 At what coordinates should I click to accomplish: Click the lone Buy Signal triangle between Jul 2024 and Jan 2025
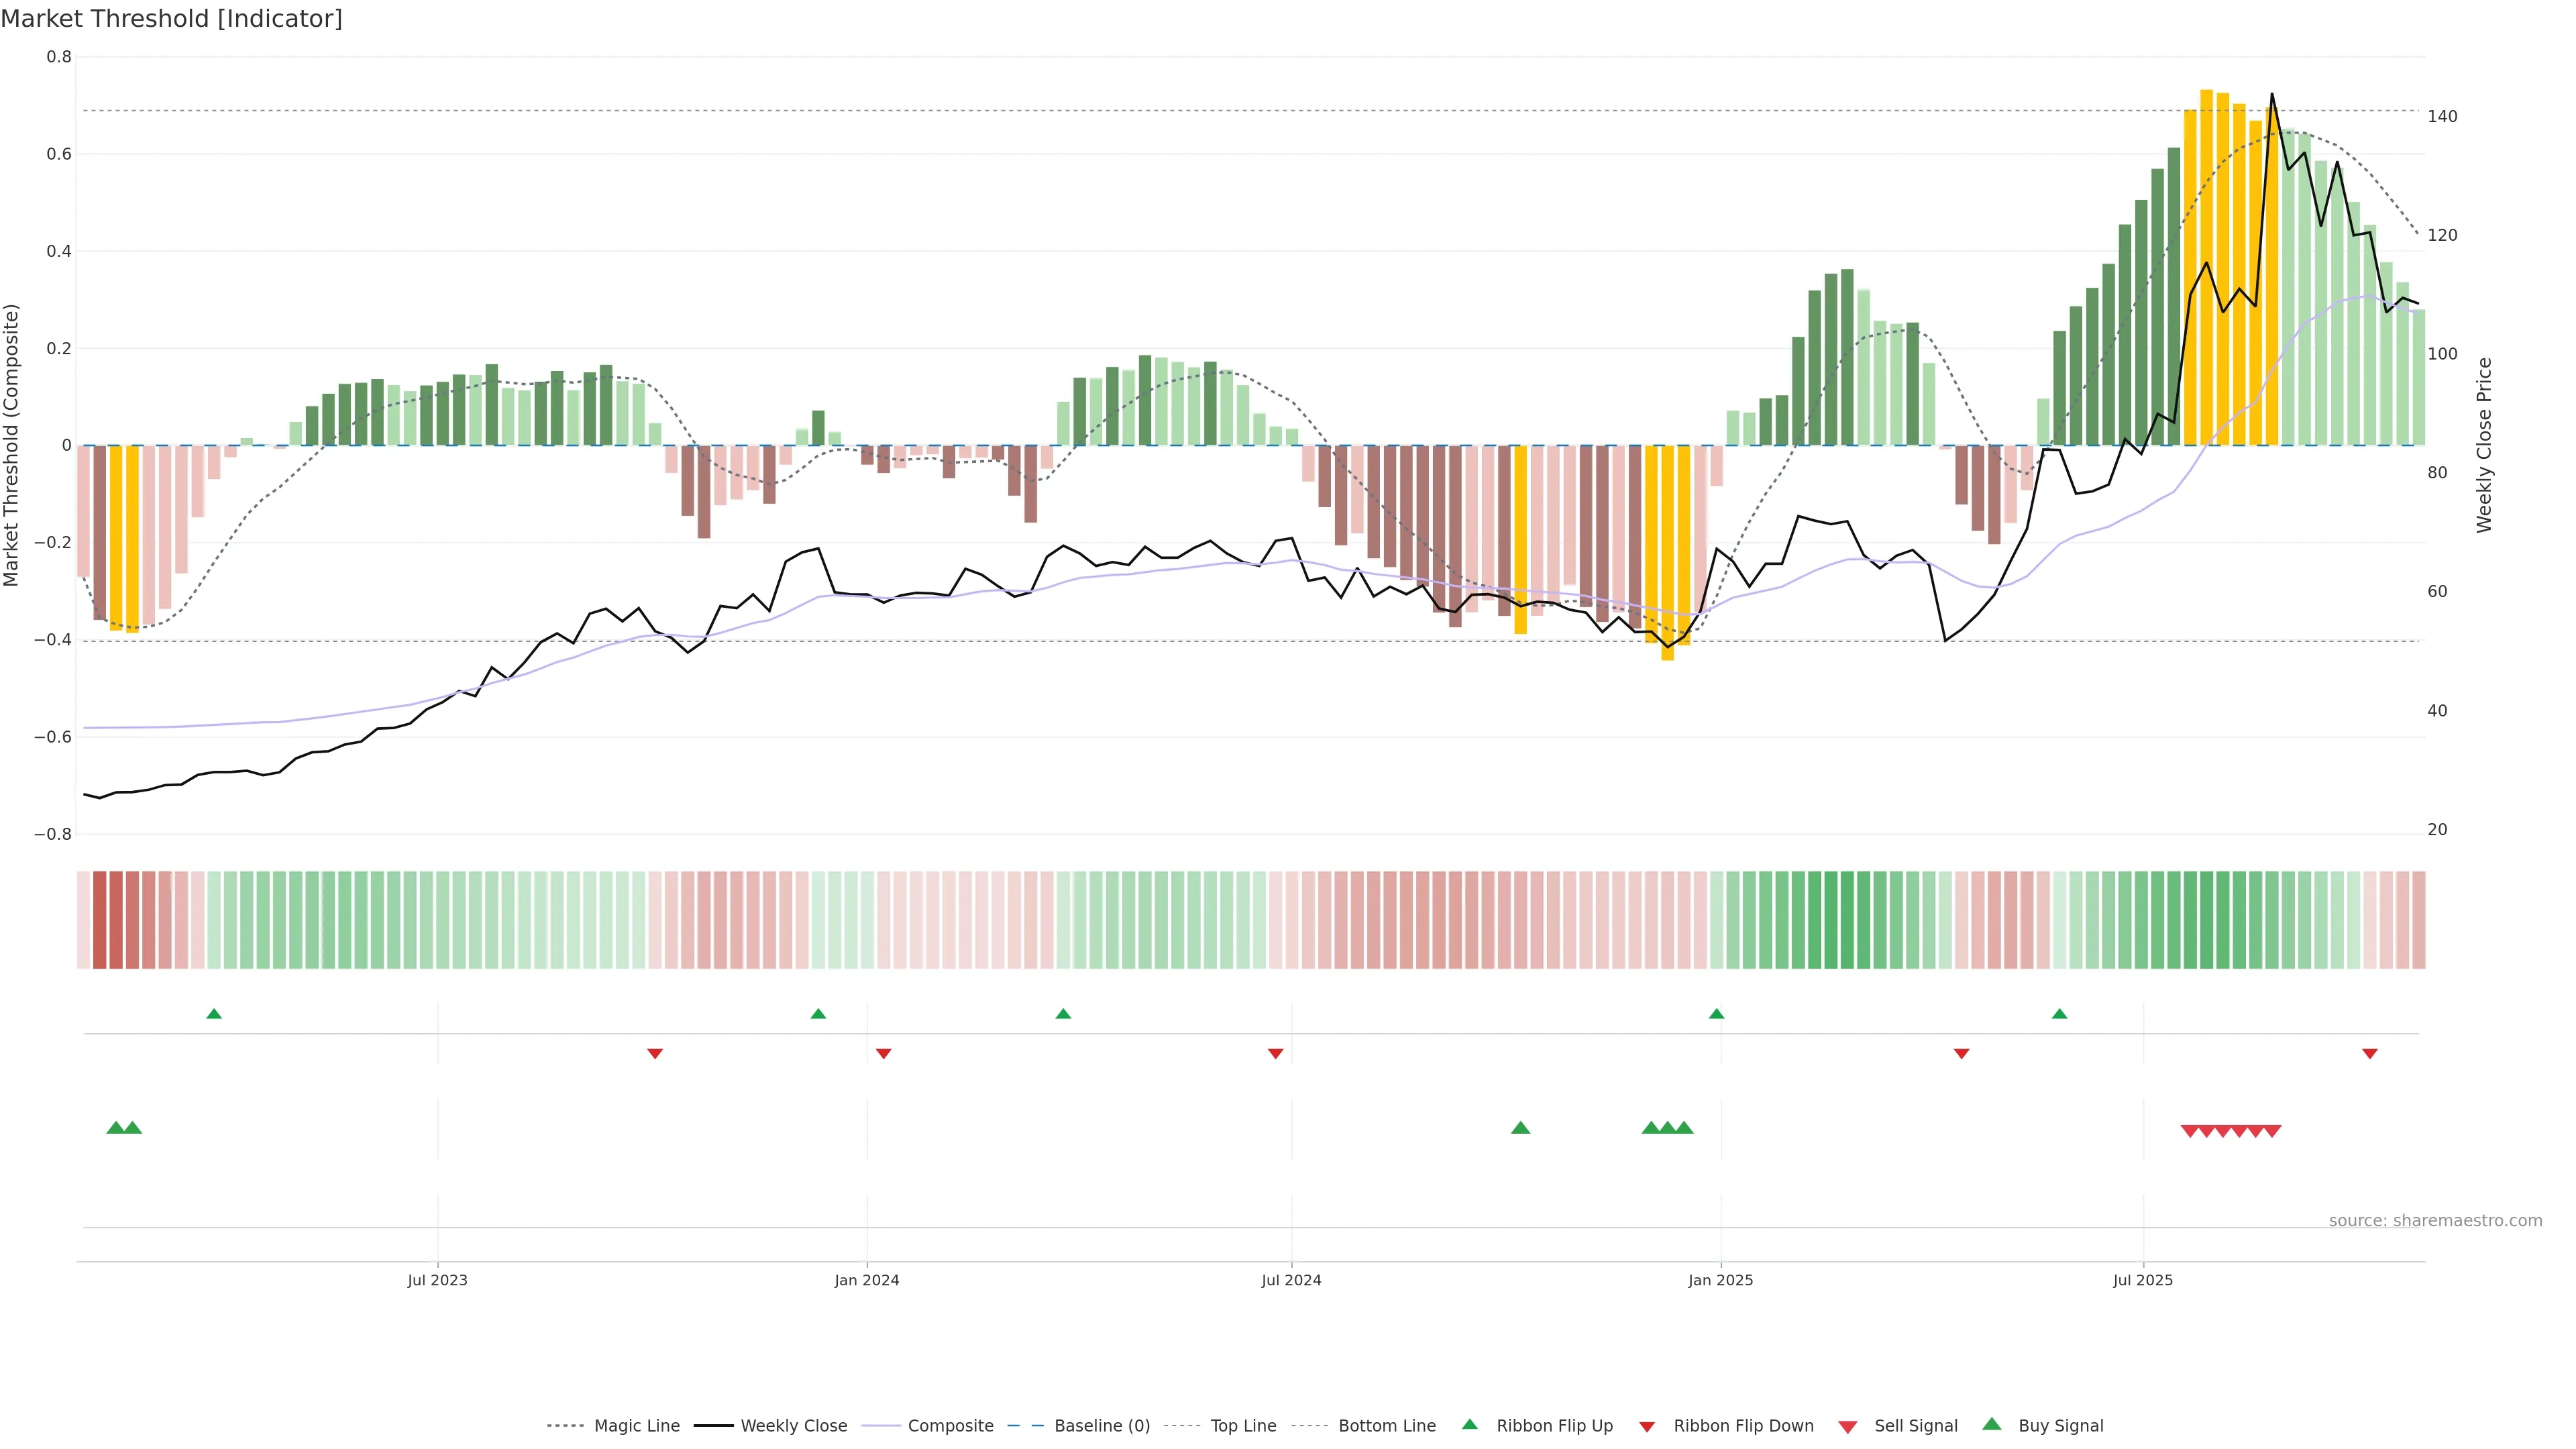[x=1520, y=1128]
